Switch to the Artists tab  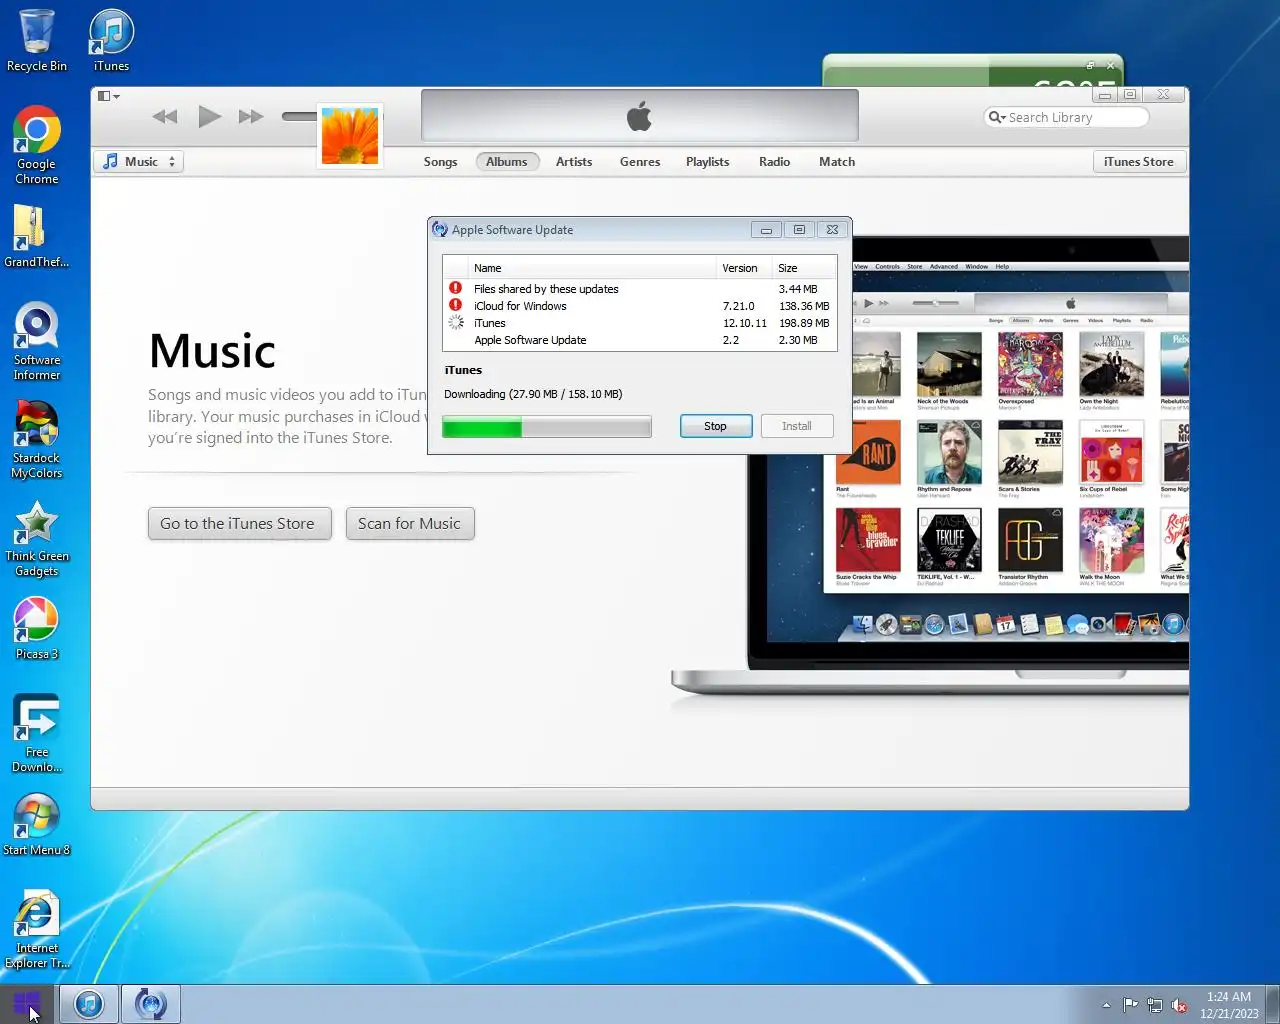(574, 162)
